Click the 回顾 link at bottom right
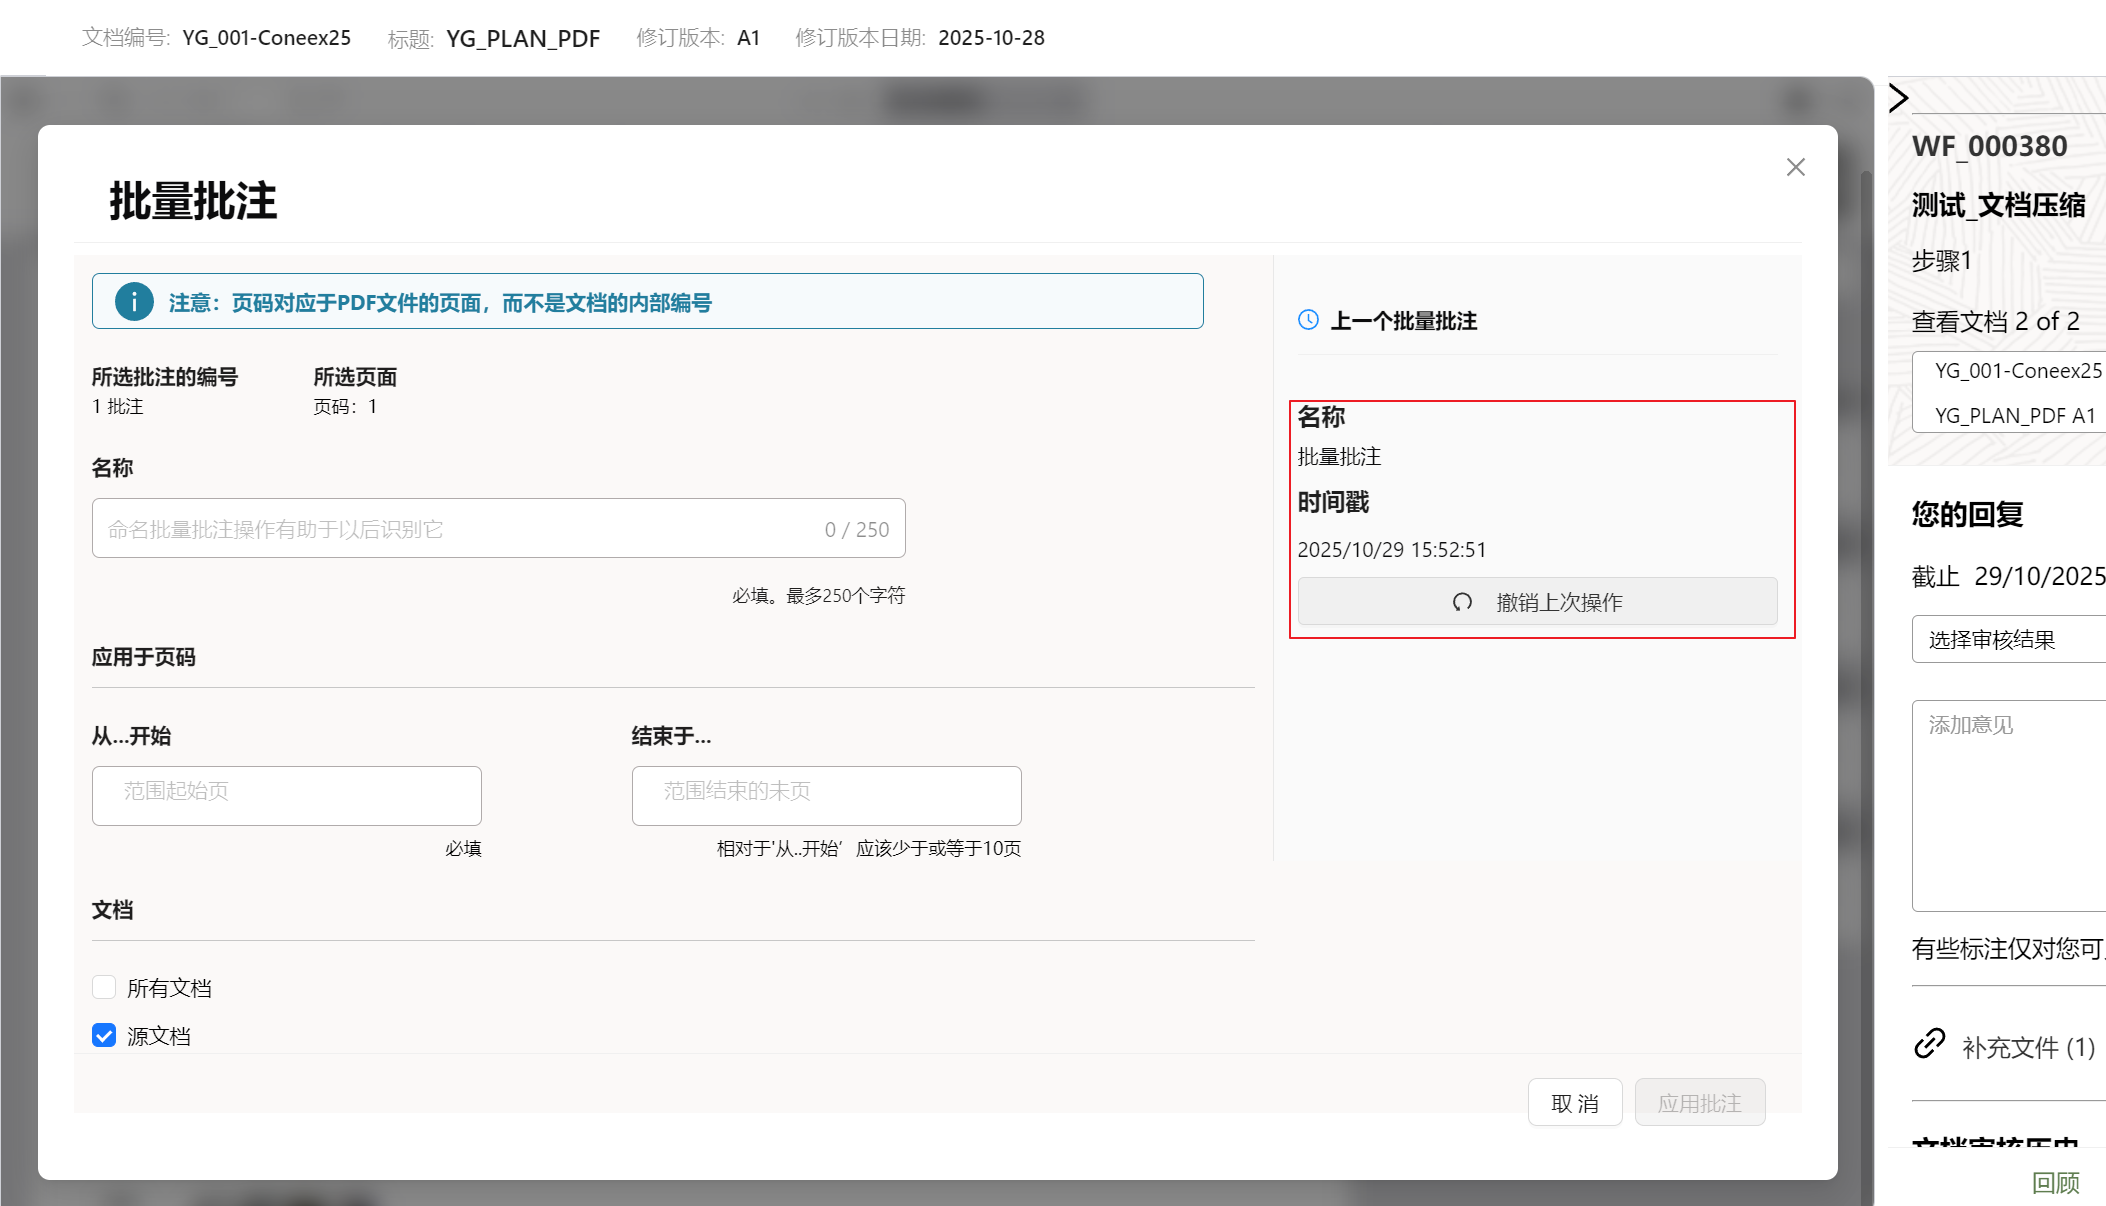Screen dimensions: 2106x1206 [2055, 1183]
